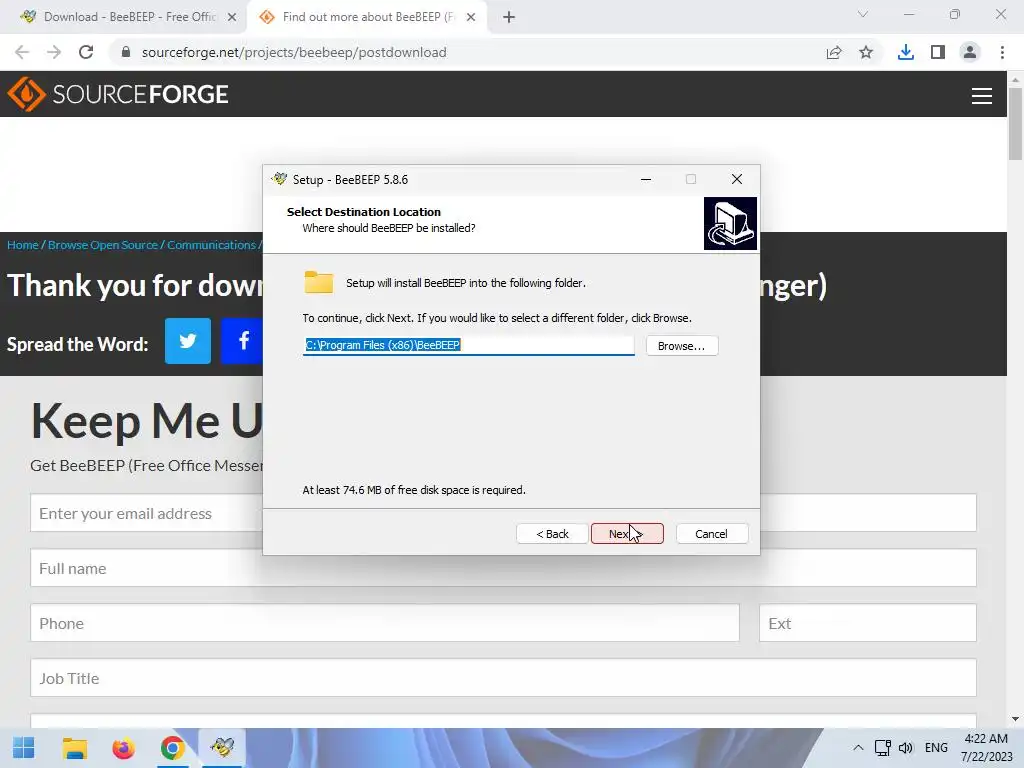Click the Ext field

(x=867, y=623)
